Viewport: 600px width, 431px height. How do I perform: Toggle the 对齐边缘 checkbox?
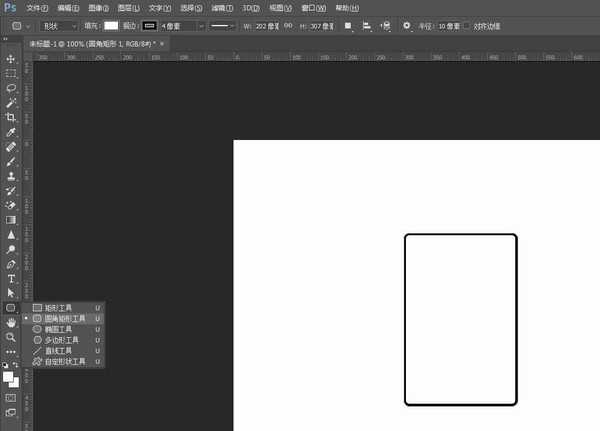click(468, 25)
